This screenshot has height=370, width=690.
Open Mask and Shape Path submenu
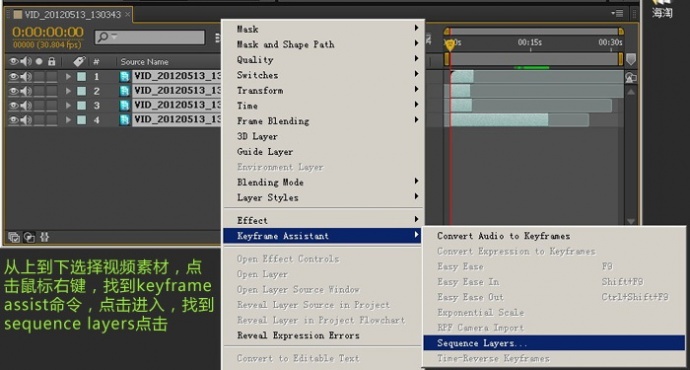[323, 44]
